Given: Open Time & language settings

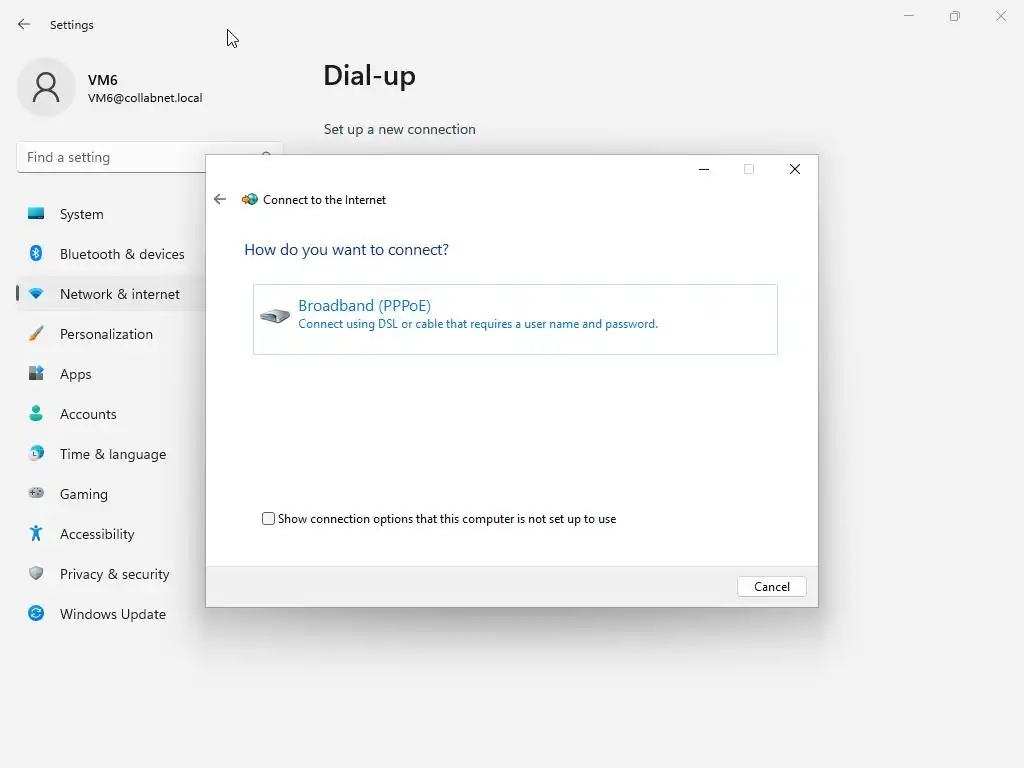Looking at the screenshot, I should [x=111, y=454].
